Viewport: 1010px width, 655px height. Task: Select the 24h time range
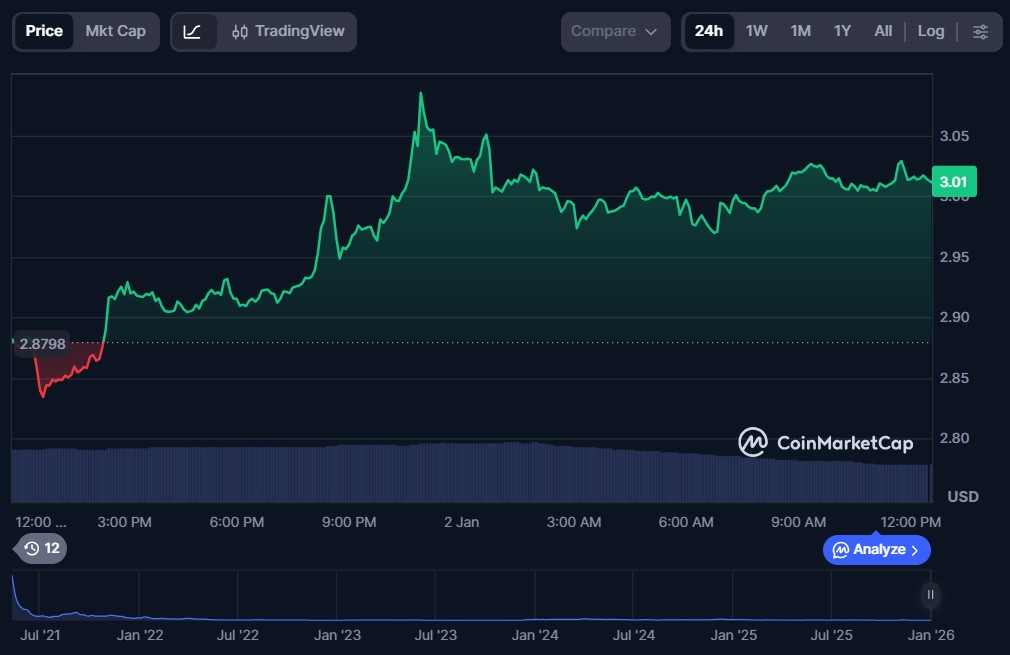pos(708,31)
